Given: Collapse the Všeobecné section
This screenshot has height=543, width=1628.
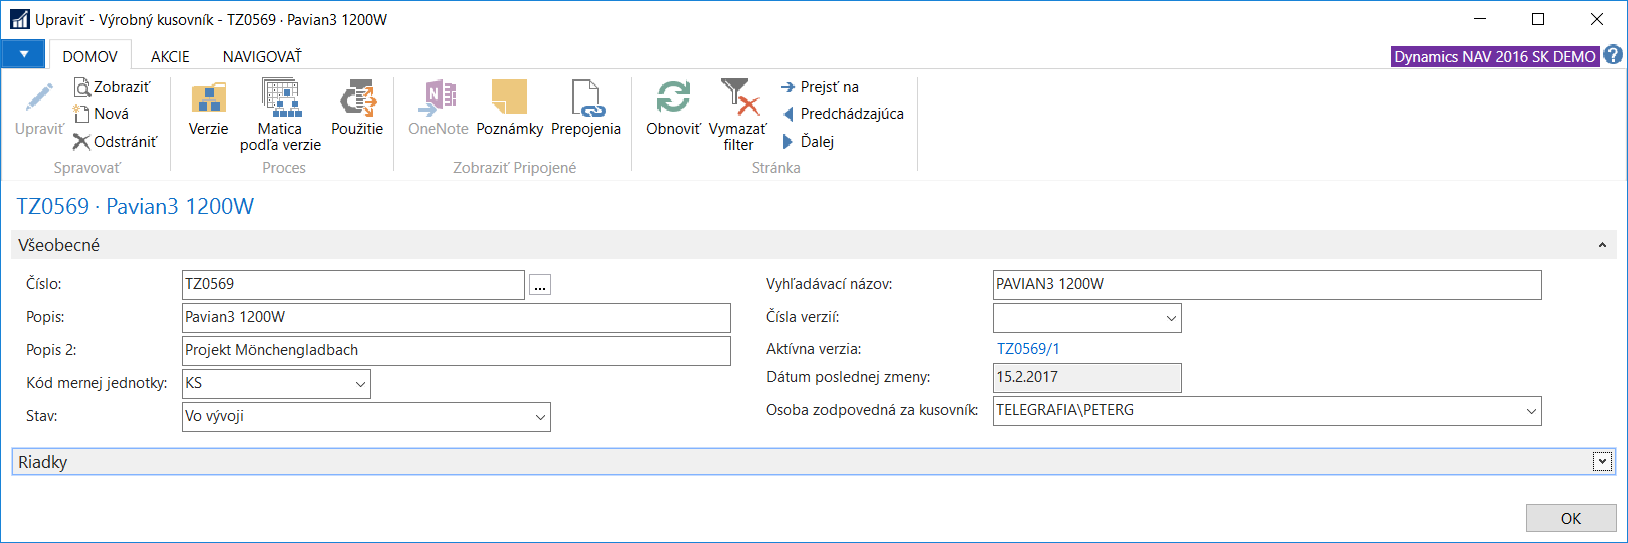Looking at the screenshot, I should [x=1602, y=245].
